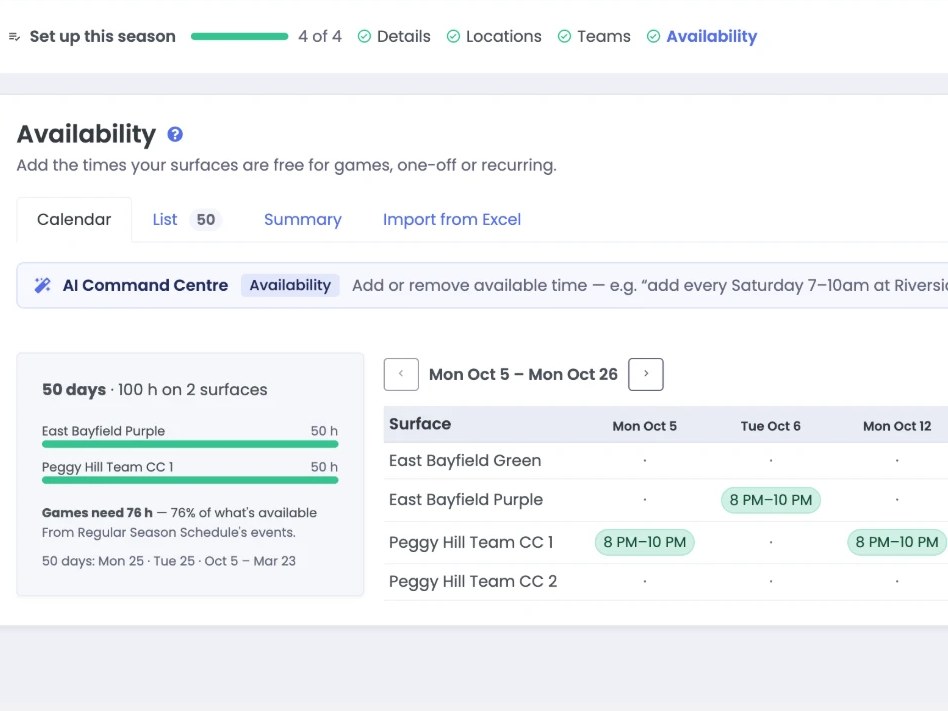This screenshot has height=711, width=948.
Task: Click the '50 days · 100 h on 2 surfaces' heading
Action: pos(155,389)
